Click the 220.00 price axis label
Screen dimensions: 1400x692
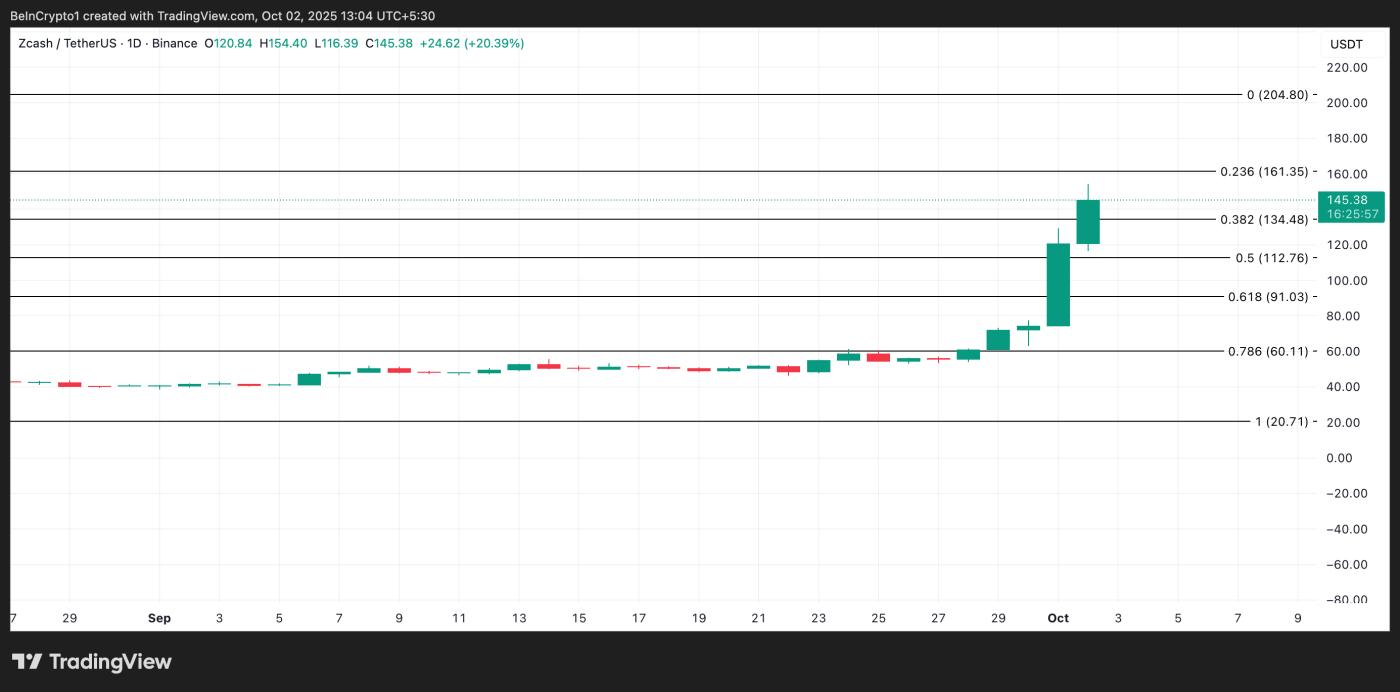pos(1346,67)
